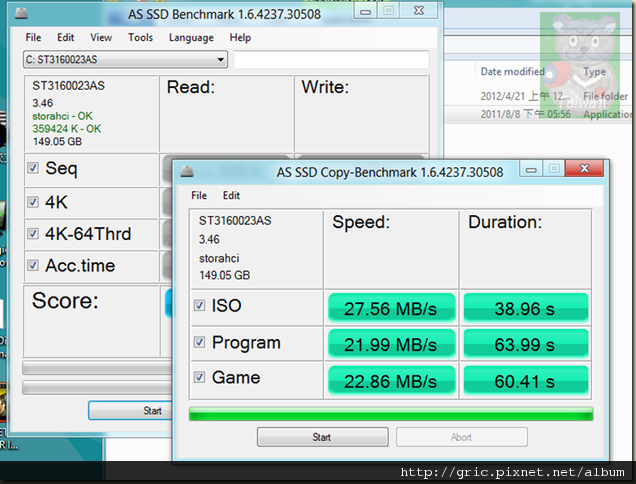
Task: Disable the 4K-64Thrd test checkbox
Action: [33, 233]
